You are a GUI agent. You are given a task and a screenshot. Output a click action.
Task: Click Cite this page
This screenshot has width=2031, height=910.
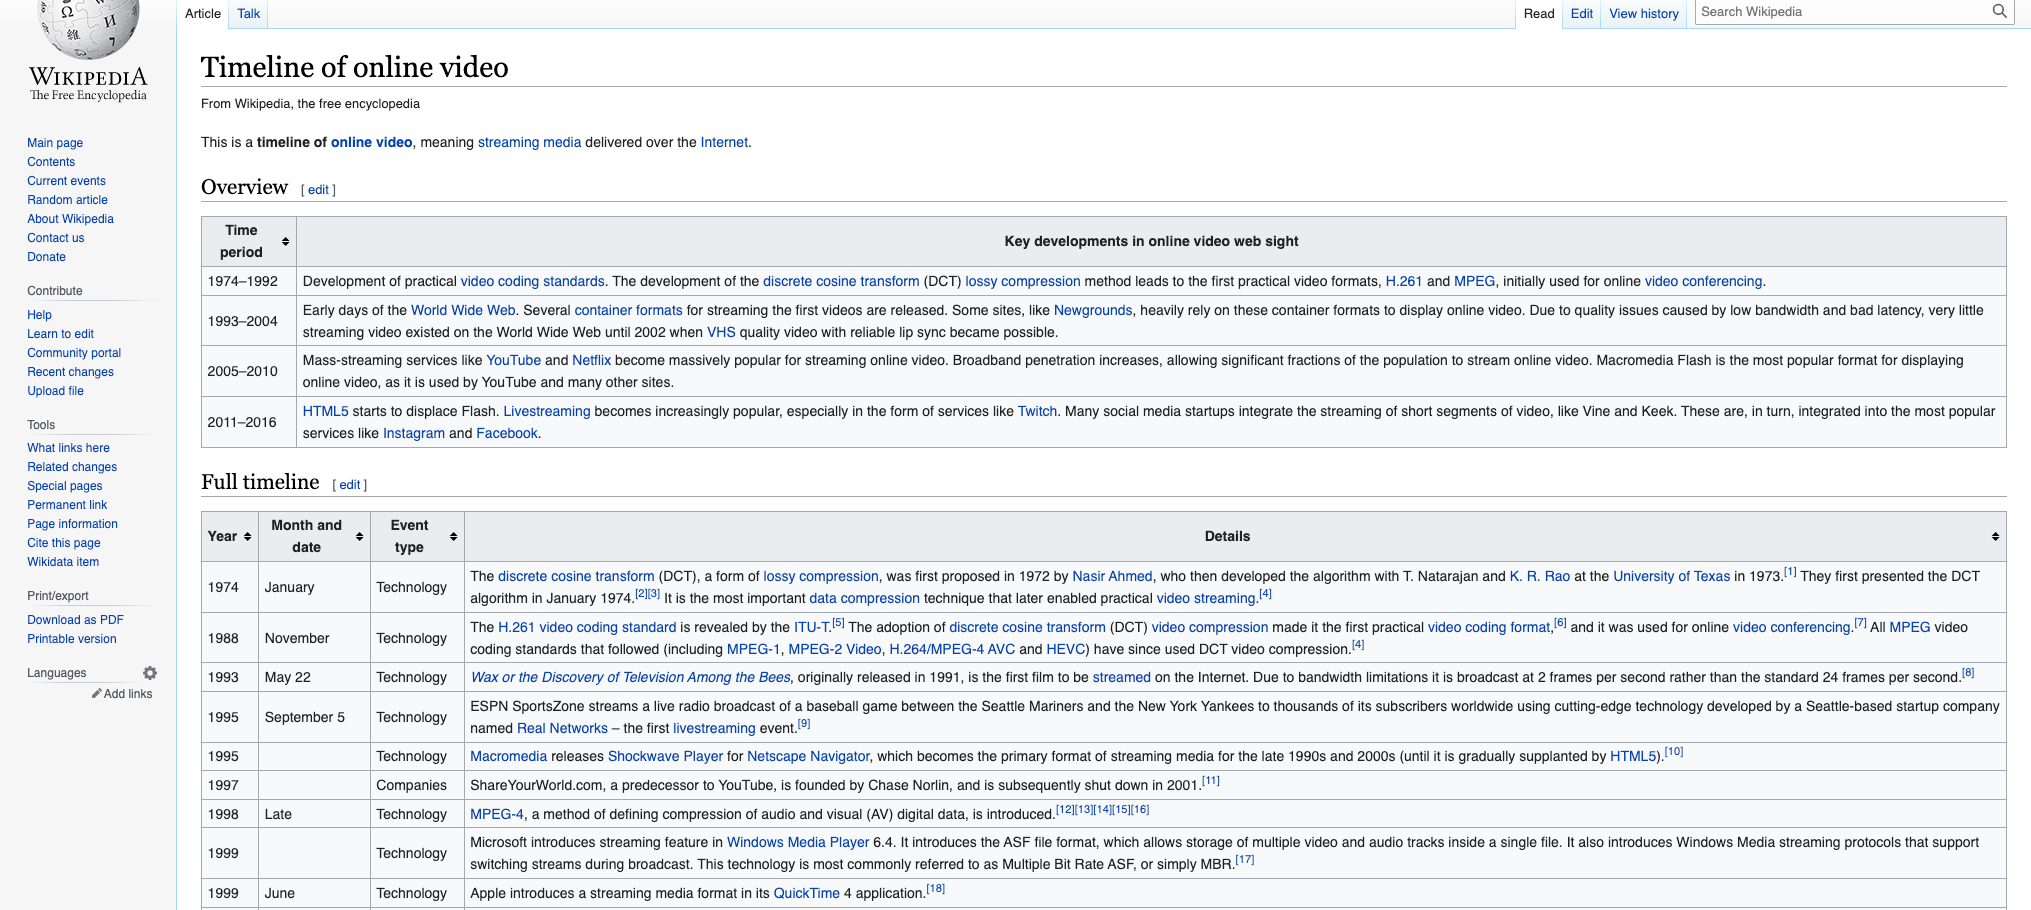[x=64, y=543]
